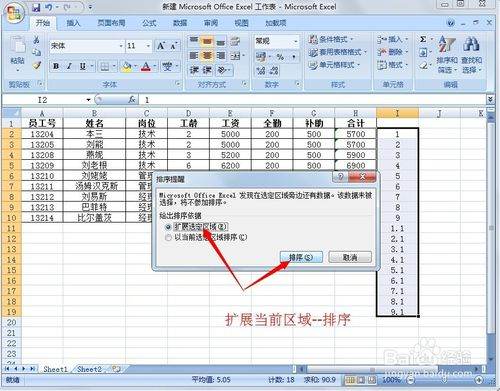
Task: Switch to Sheet1 worksheet tab
Action: (x=55, y=369)
